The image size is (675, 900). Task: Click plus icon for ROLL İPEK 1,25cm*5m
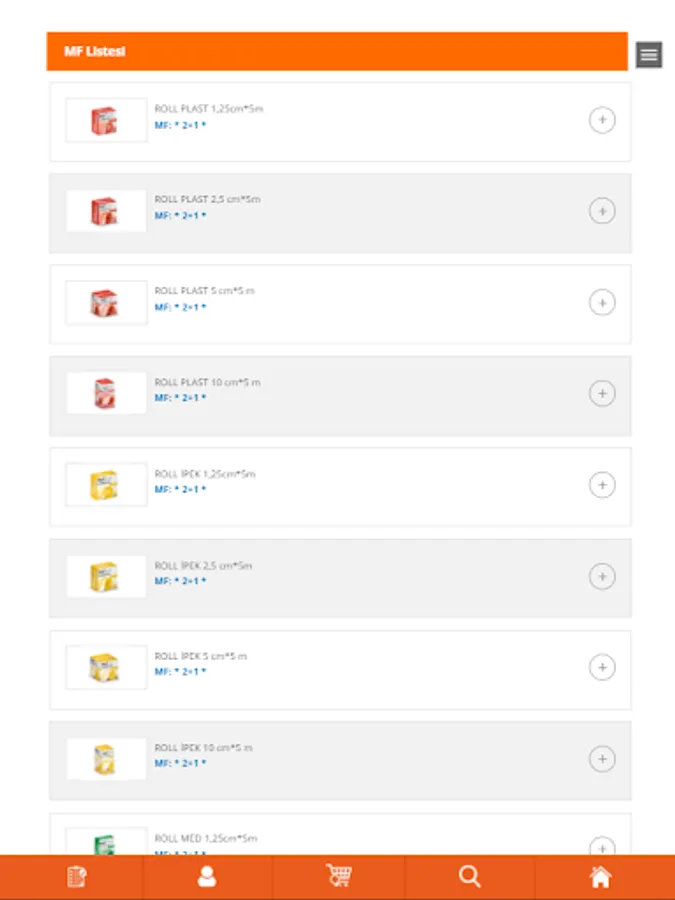pos(601,486)
